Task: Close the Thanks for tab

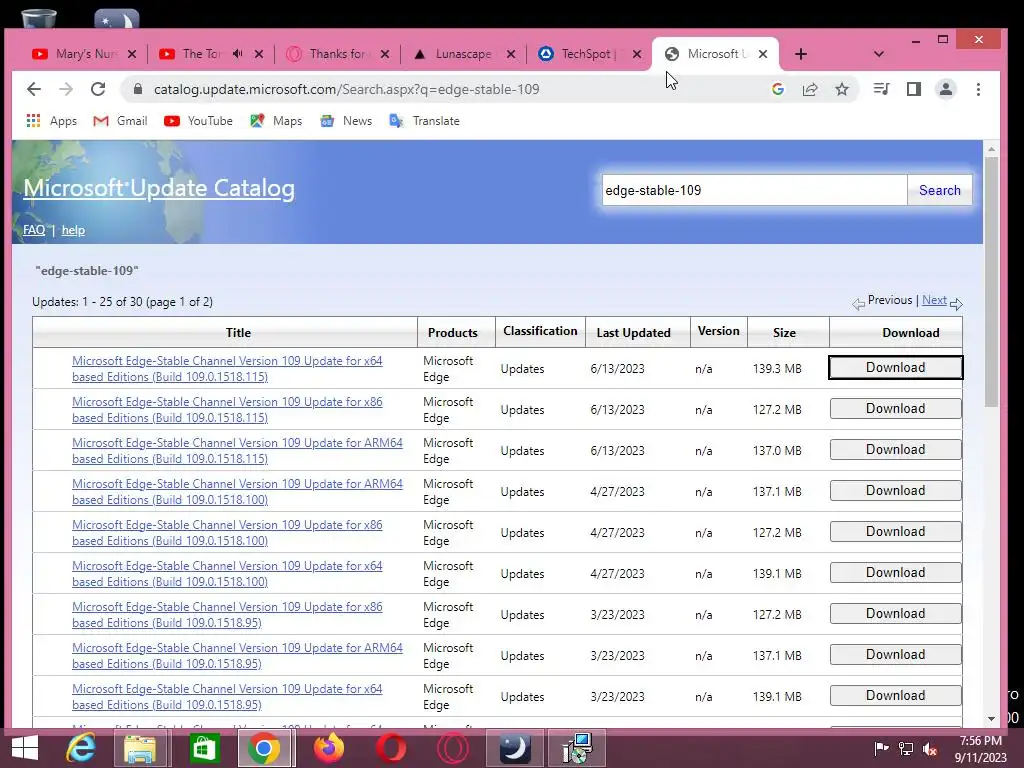Action: click(385, 54)
